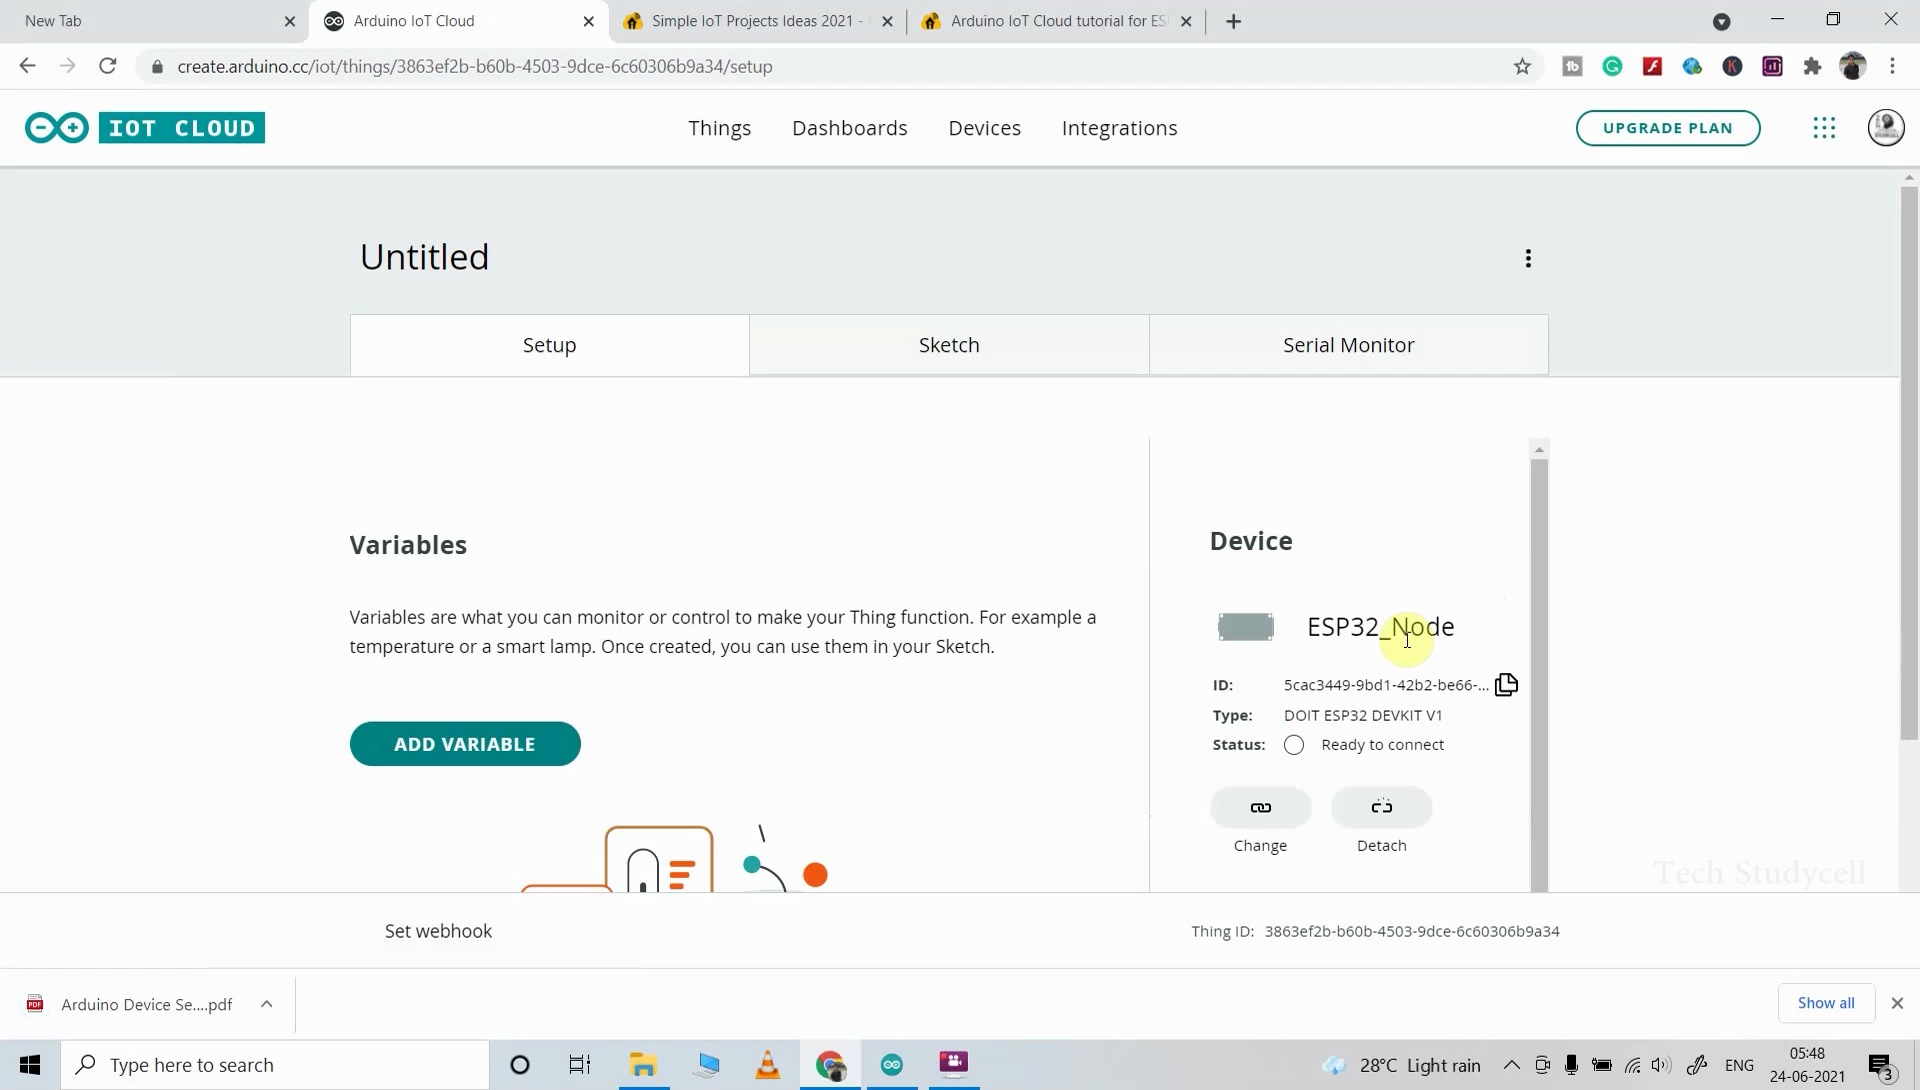1920x1090 pixels.
Task: Copy the device ID with the copy icon
Action: 1506,685
